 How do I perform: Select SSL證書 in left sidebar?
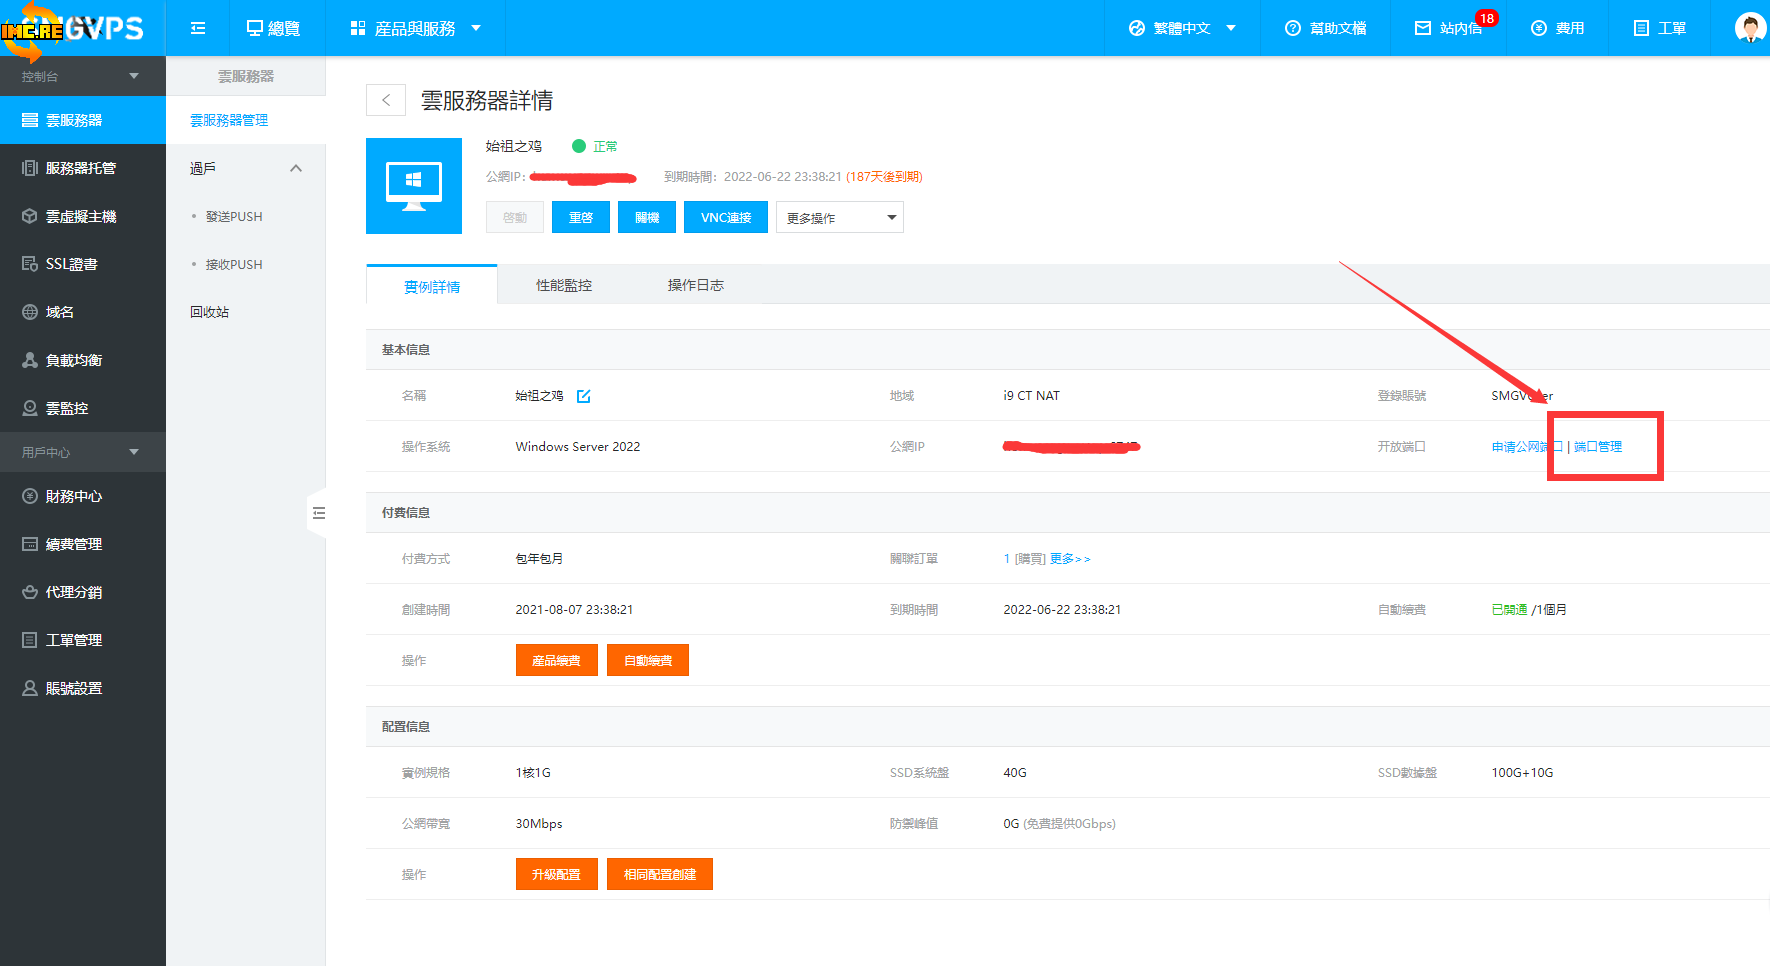(71, 264)
